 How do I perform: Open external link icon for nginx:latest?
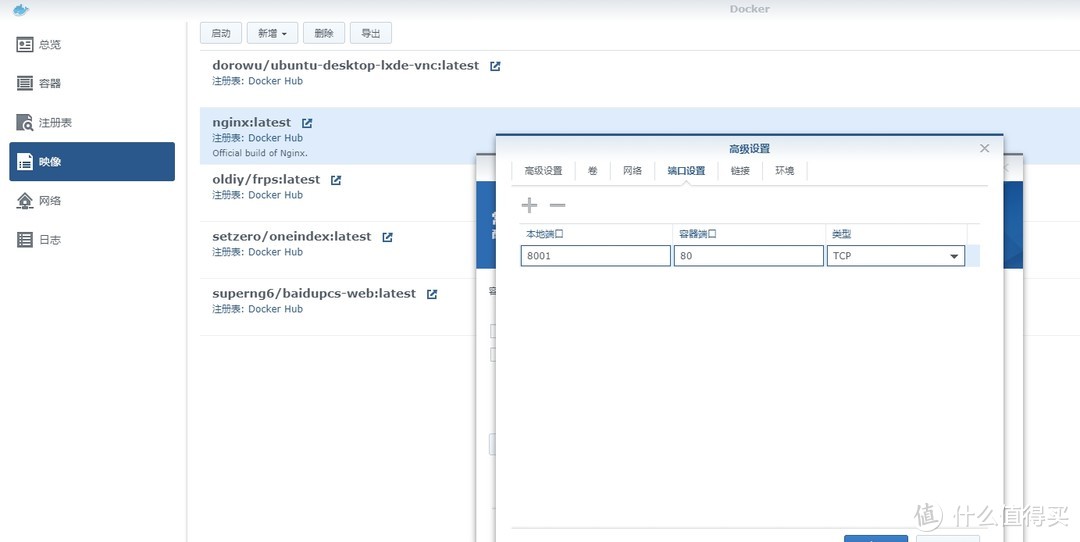coord(307,123)
